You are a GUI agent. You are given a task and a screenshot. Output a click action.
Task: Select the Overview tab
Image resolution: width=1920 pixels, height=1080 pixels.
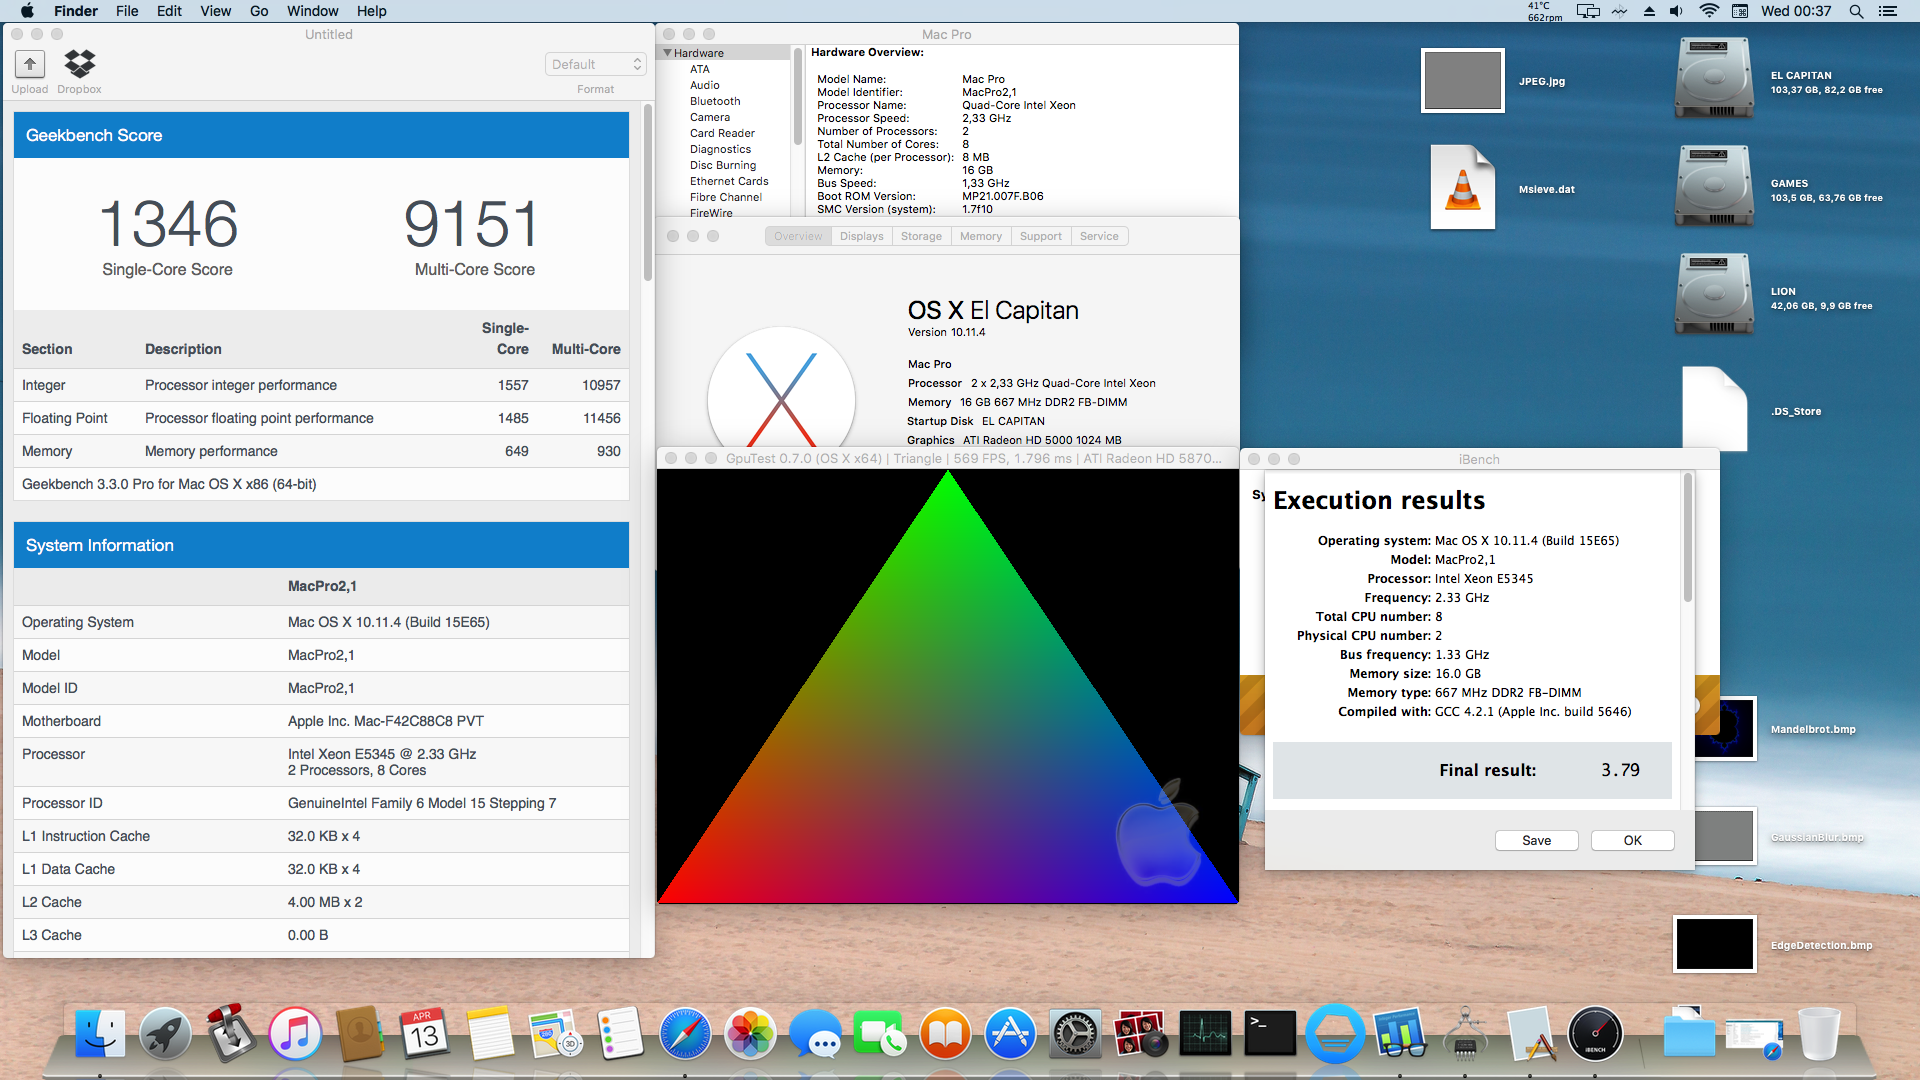(798, 236)
